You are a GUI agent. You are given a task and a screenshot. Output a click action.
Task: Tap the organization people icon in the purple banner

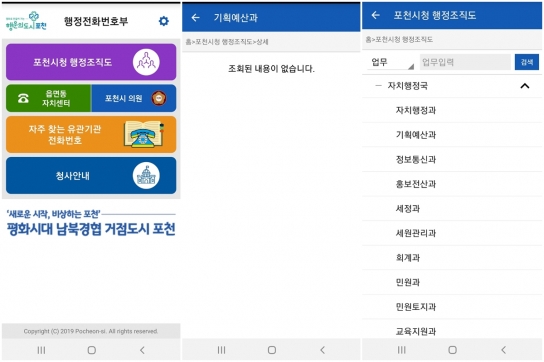(146, 62)
